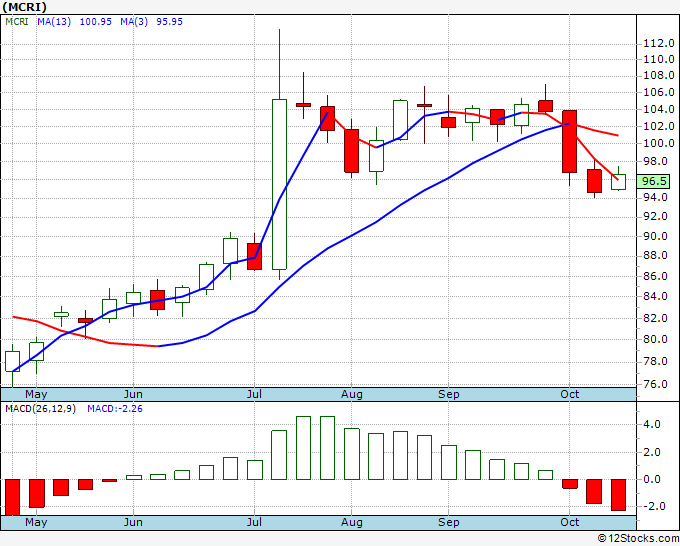Click the green MCRI legend text

pos(17,22)
